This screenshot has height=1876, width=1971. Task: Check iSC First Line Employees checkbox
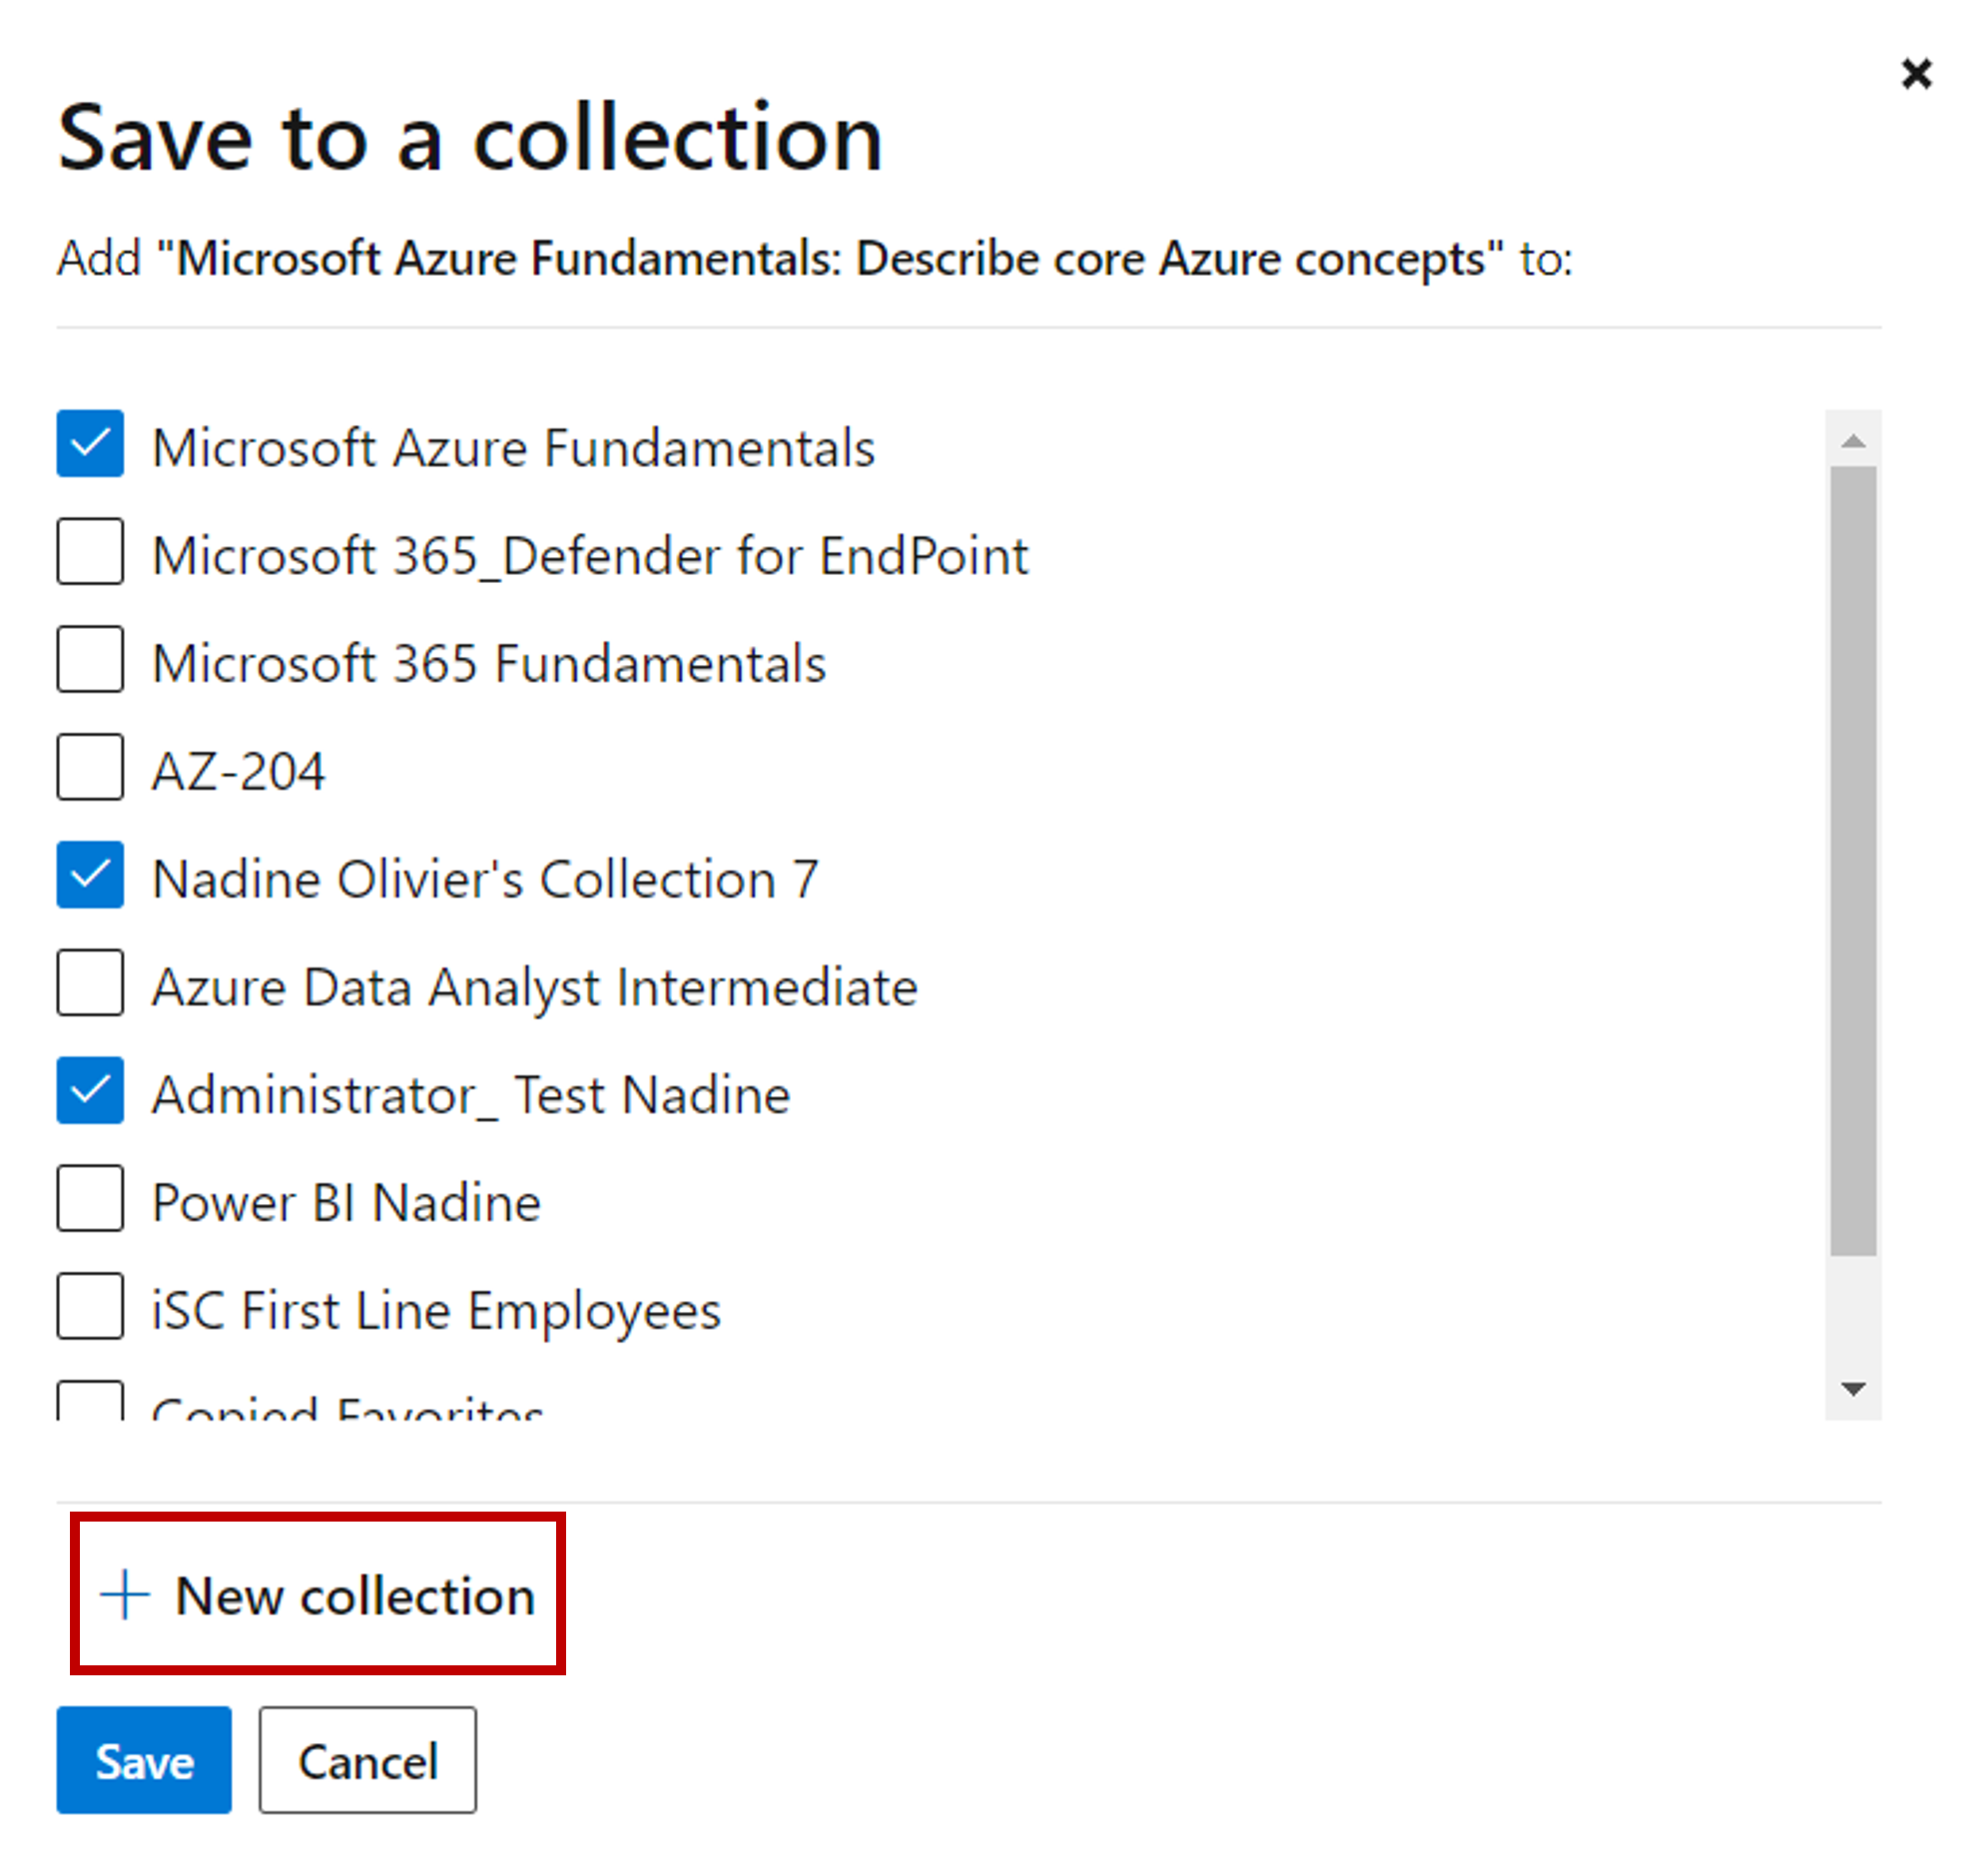pyautogui.click(x=90, y=1306)
